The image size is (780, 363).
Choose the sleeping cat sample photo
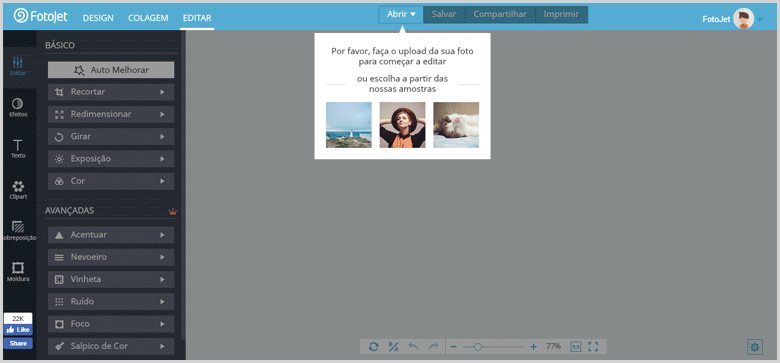(x=456, y=125)
